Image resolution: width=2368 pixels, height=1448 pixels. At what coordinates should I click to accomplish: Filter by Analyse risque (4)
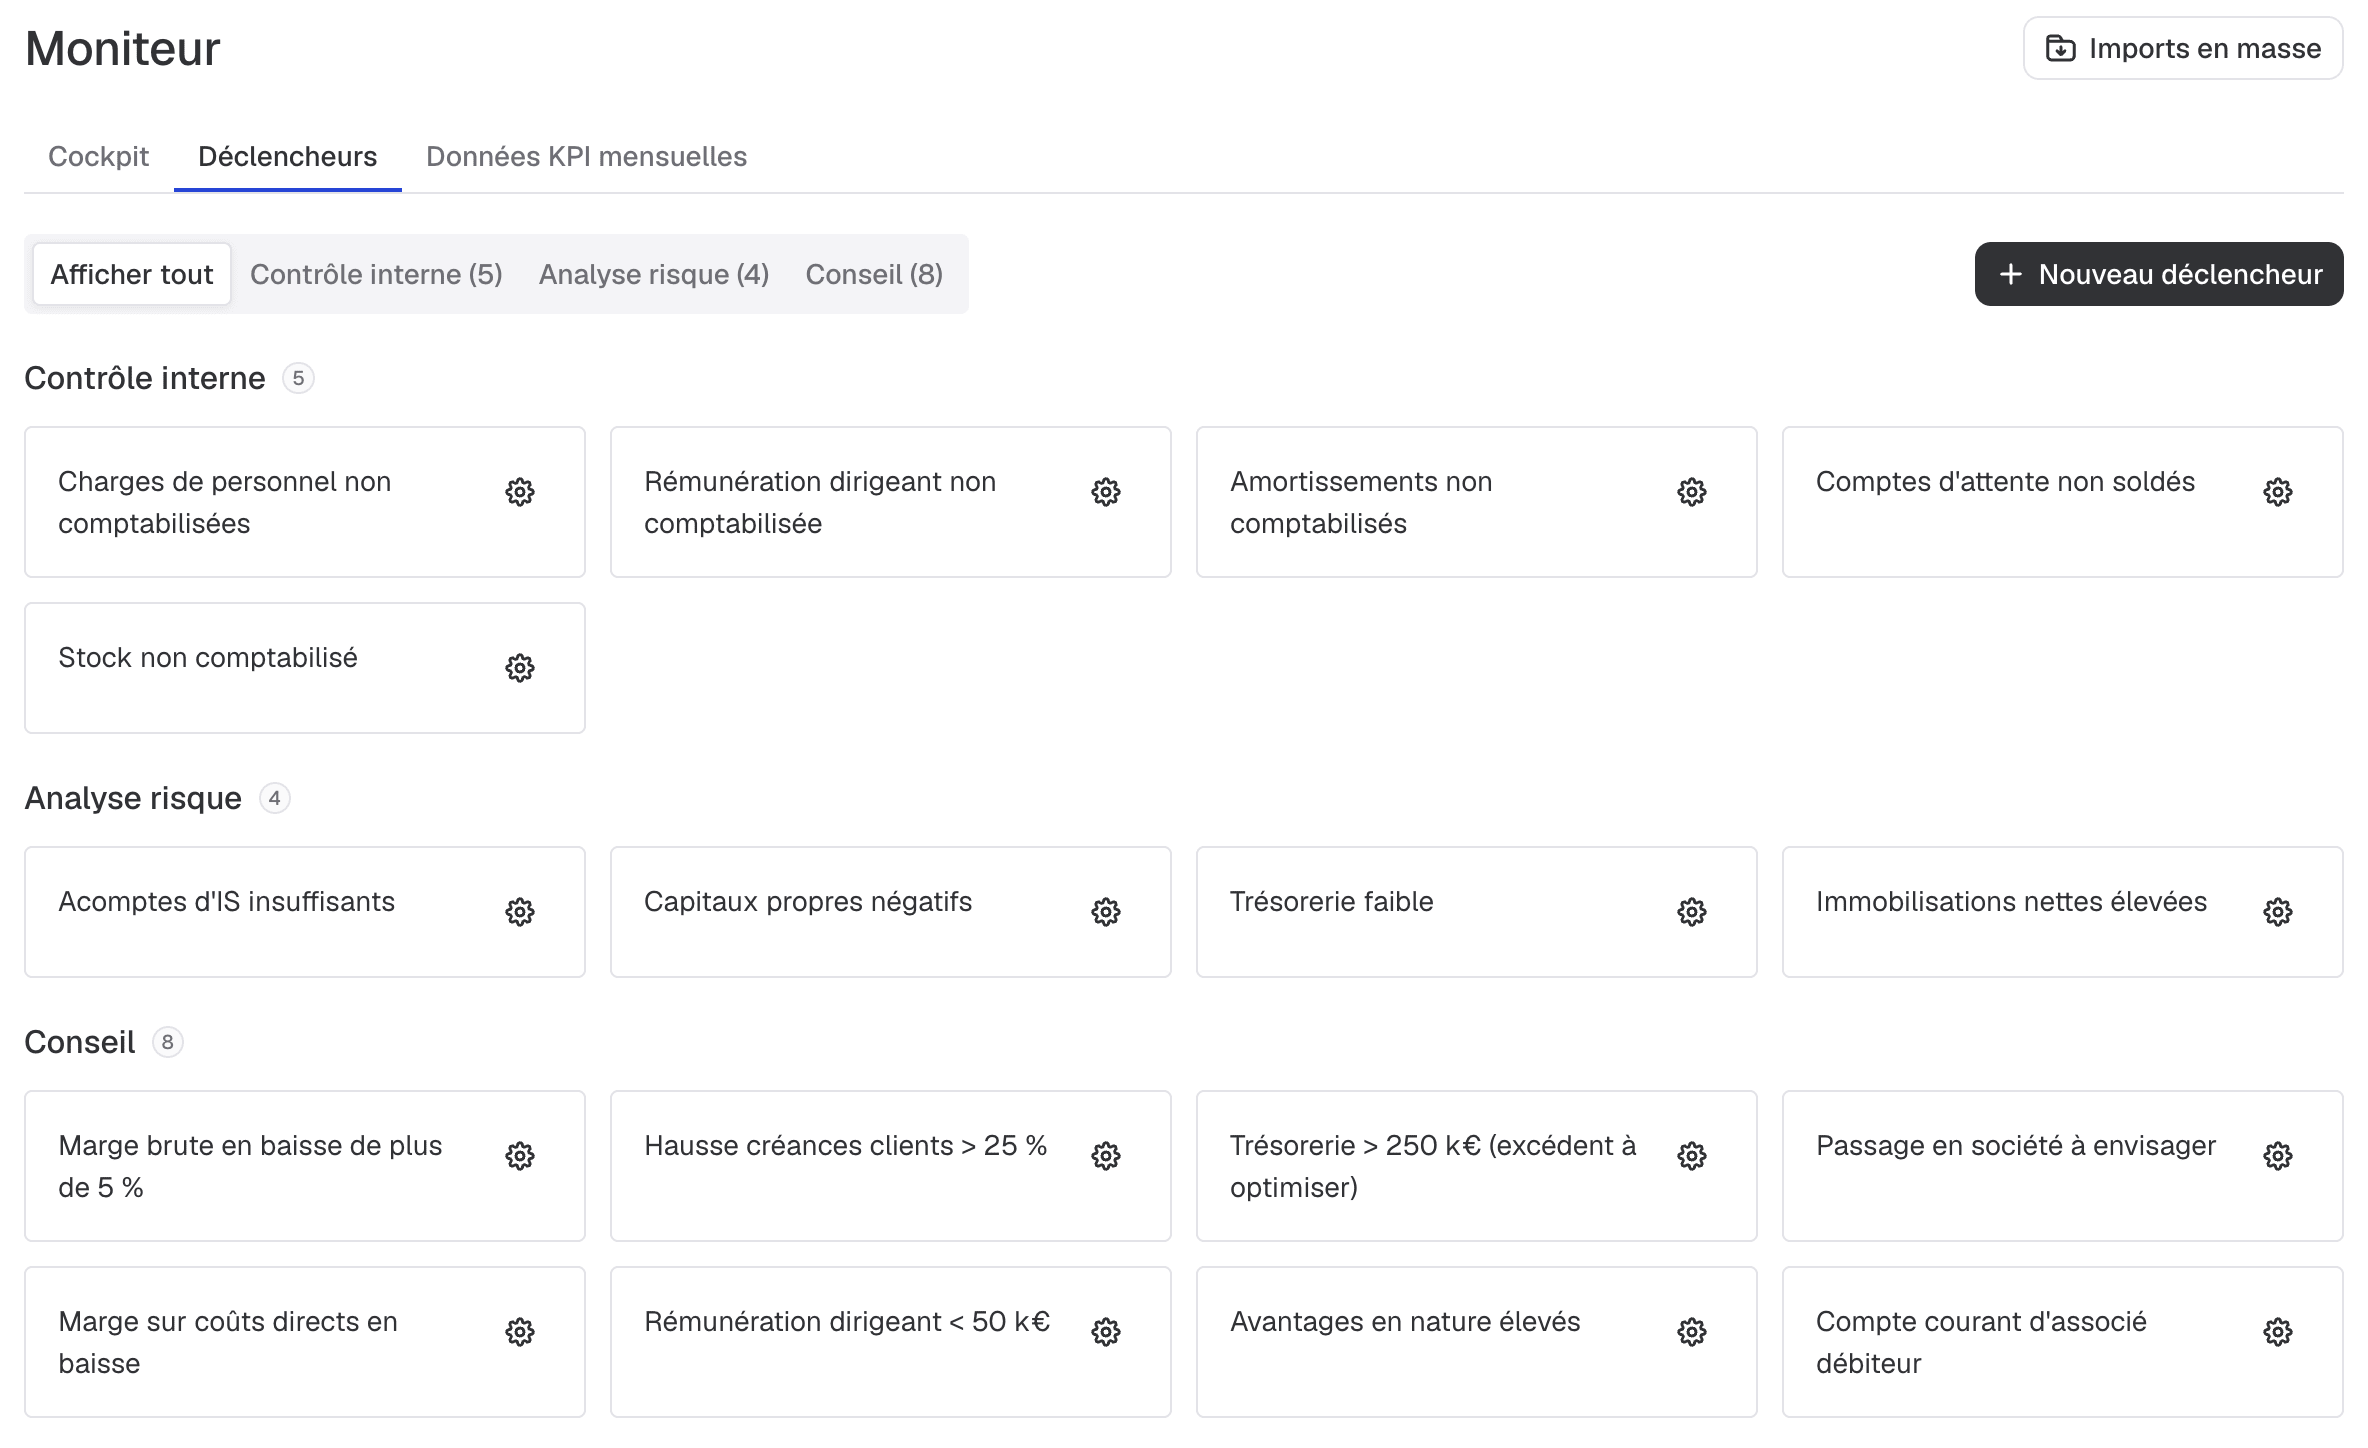click(x=654, y=274)
